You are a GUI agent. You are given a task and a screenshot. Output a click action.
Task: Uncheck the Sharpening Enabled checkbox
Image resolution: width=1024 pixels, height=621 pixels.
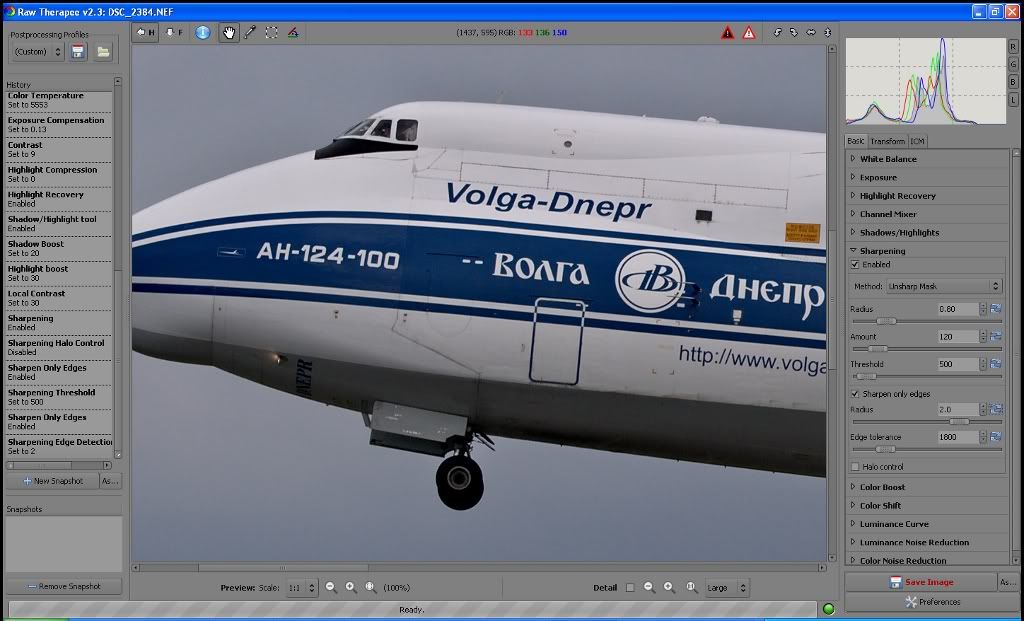(855, 264)
